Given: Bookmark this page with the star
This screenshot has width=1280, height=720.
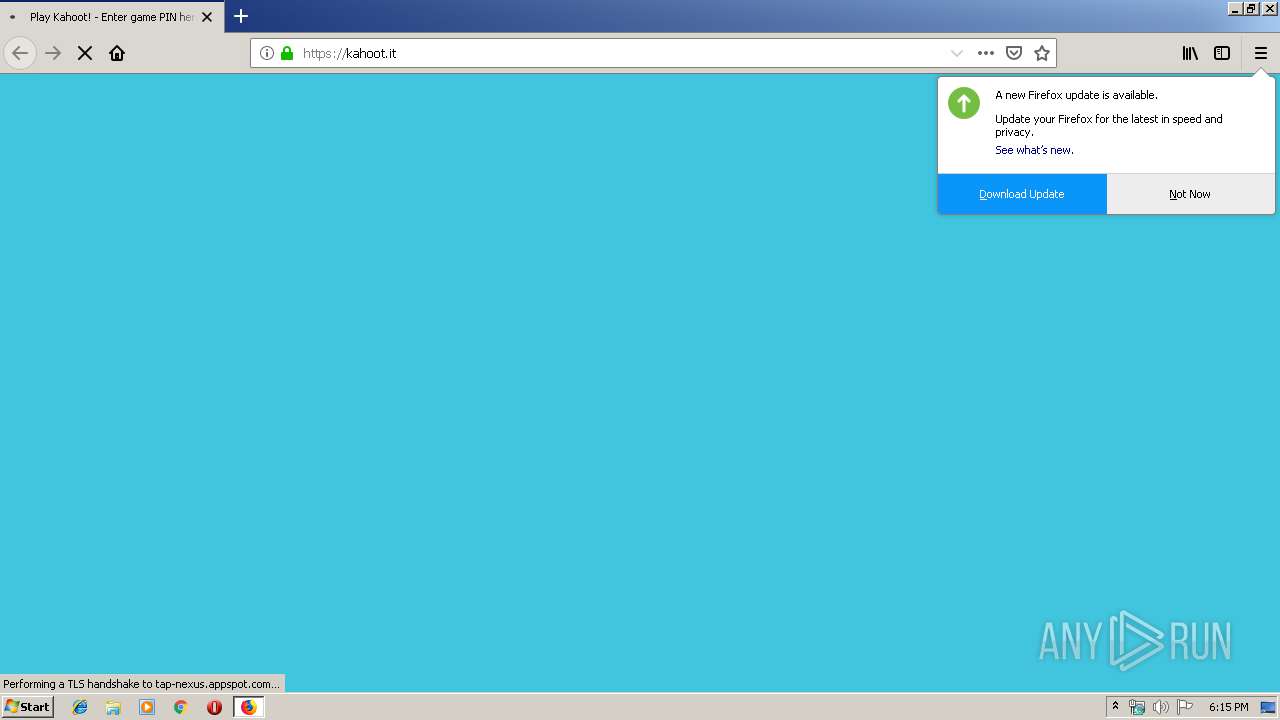Looking at the screenshot, I should (x=1042, y=53).
